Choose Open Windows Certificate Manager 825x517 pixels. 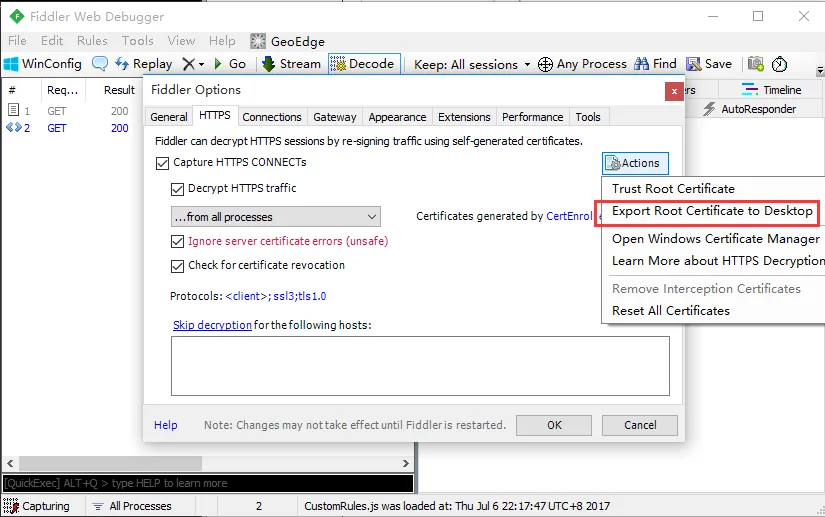coord(716,239)
